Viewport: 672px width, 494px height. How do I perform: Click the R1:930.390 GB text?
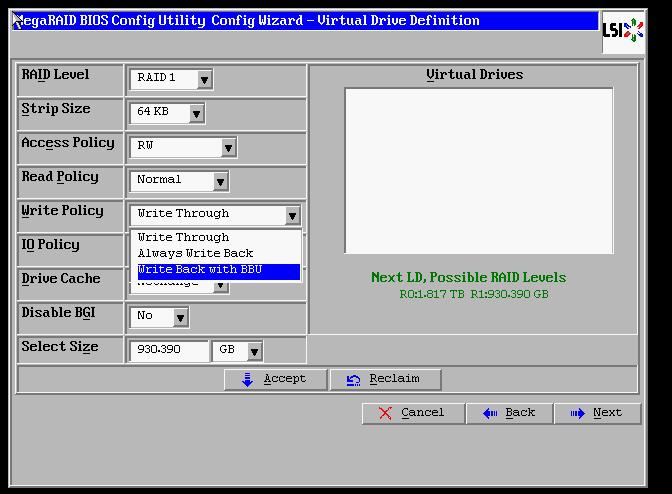coord(510,294)
